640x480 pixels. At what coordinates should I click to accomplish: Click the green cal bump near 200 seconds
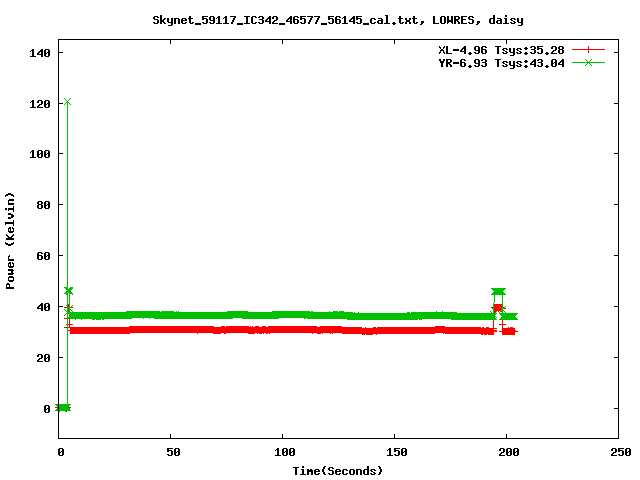(x=498, y=291)
